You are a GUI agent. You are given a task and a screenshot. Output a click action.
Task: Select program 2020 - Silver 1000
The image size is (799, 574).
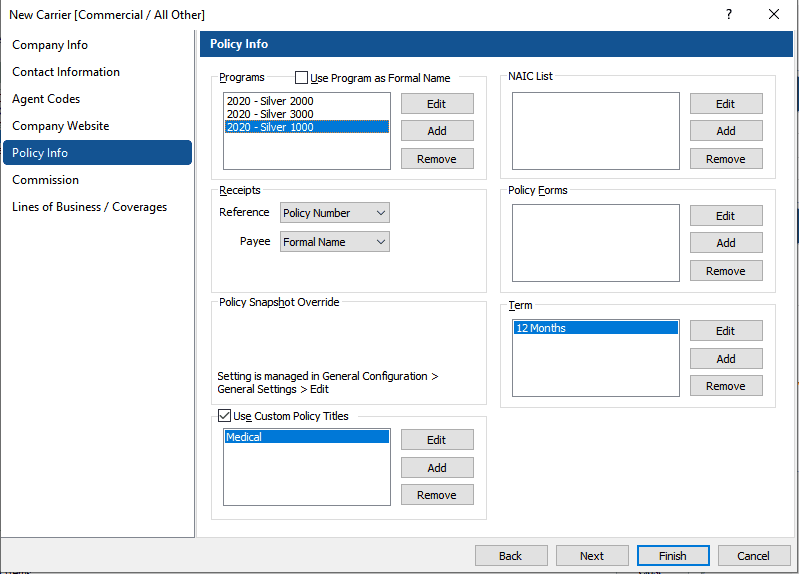coord(307,127)
